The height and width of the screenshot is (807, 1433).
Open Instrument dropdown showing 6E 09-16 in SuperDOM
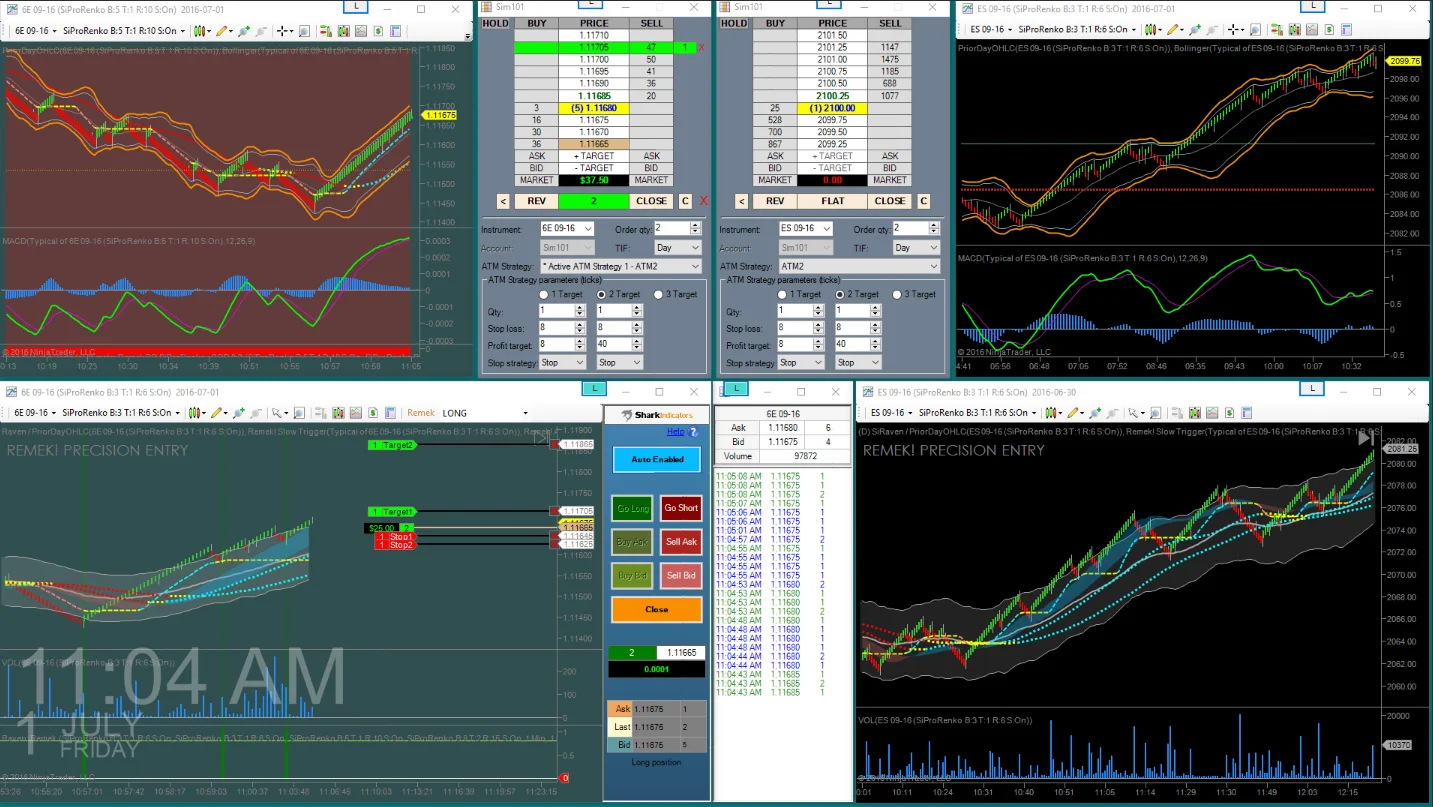pyautogui.click(x=567, y=229)
